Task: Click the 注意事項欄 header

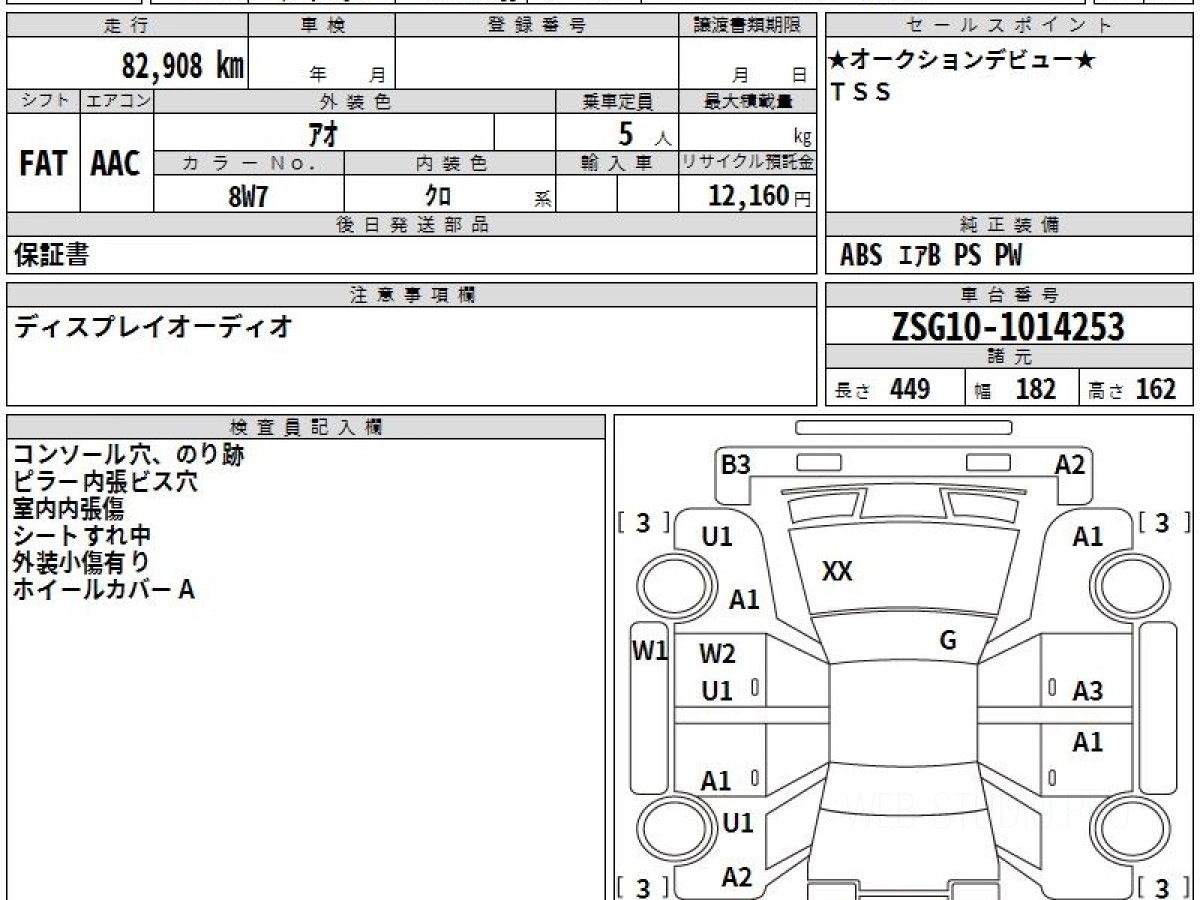Action: pyautogui.click(x=412, y=295)
